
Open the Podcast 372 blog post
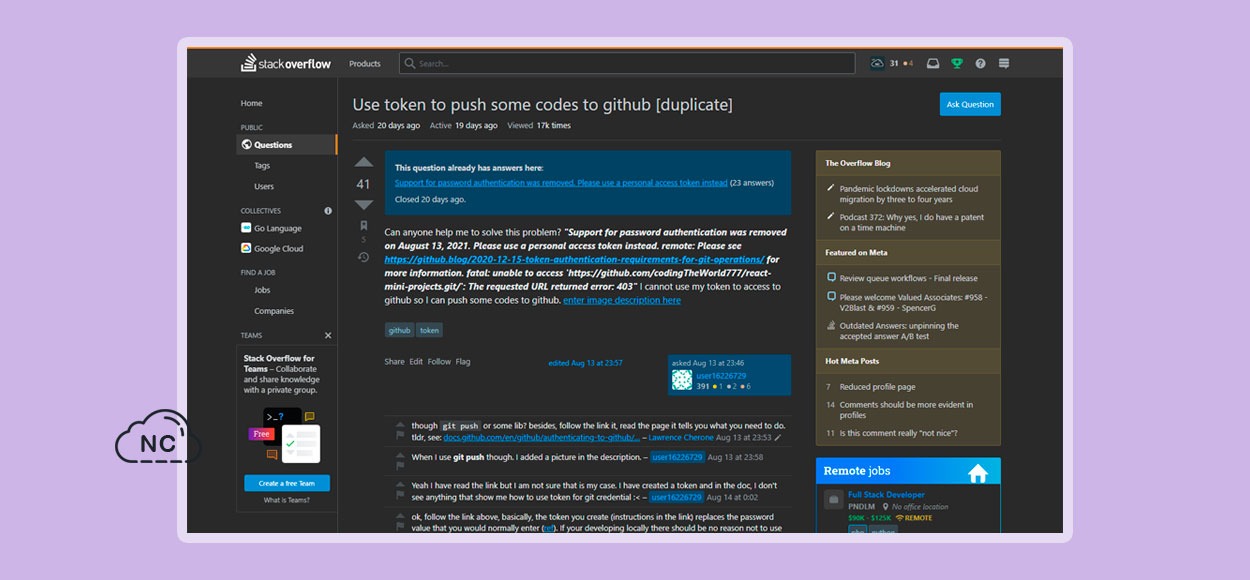pyautogui.click(x=912, y=222)
